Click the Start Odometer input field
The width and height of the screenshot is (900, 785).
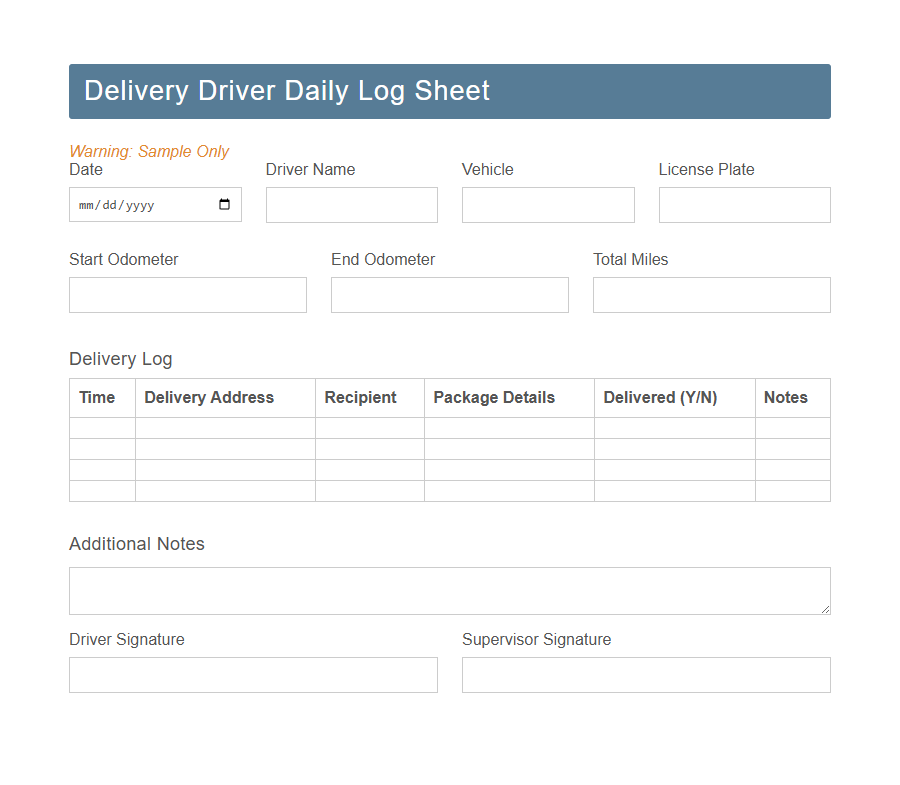(x=187, y=294)
